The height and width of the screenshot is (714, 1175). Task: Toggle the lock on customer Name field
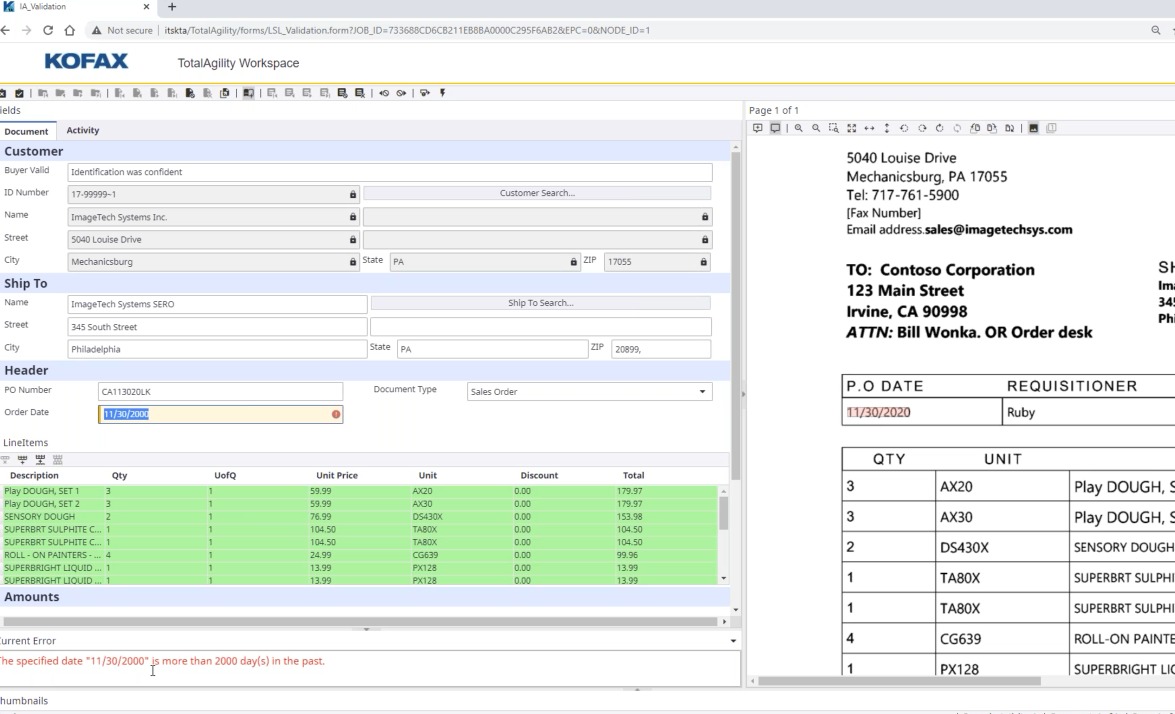coord(352,217)
